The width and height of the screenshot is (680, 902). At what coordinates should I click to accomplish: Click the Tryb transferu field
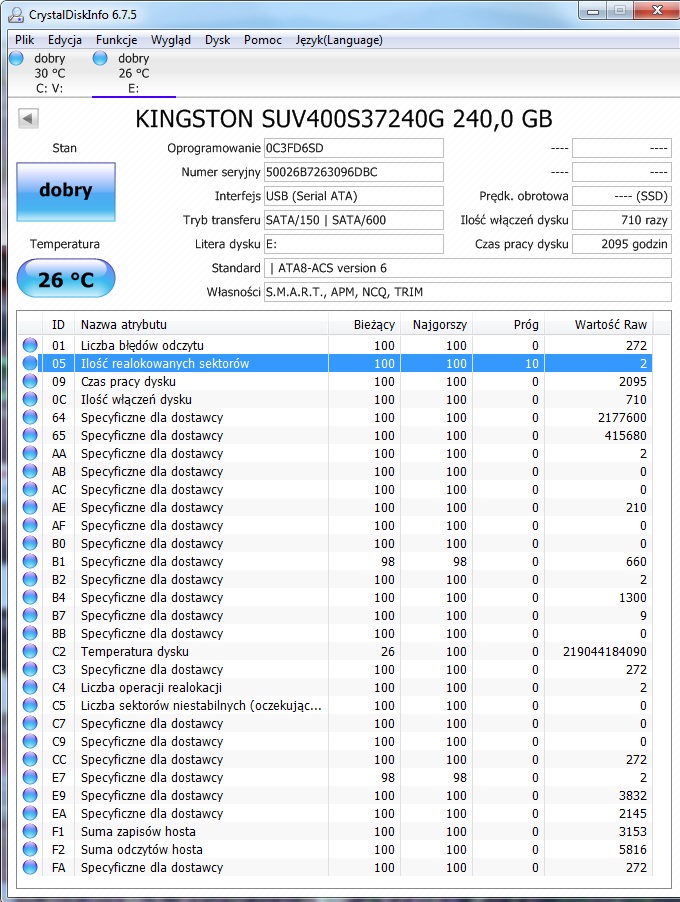click(353, 220)
